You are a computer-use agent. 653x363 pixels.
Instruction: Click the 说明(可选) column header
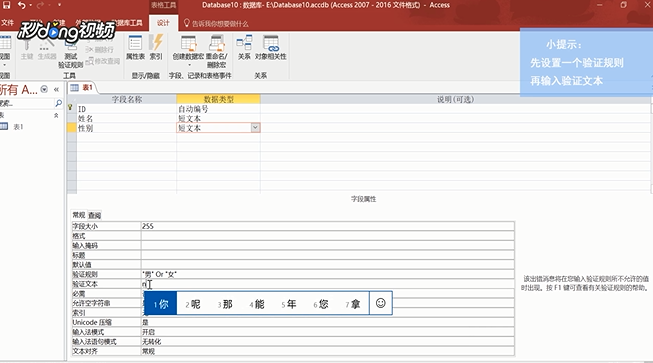pos(455,99)
